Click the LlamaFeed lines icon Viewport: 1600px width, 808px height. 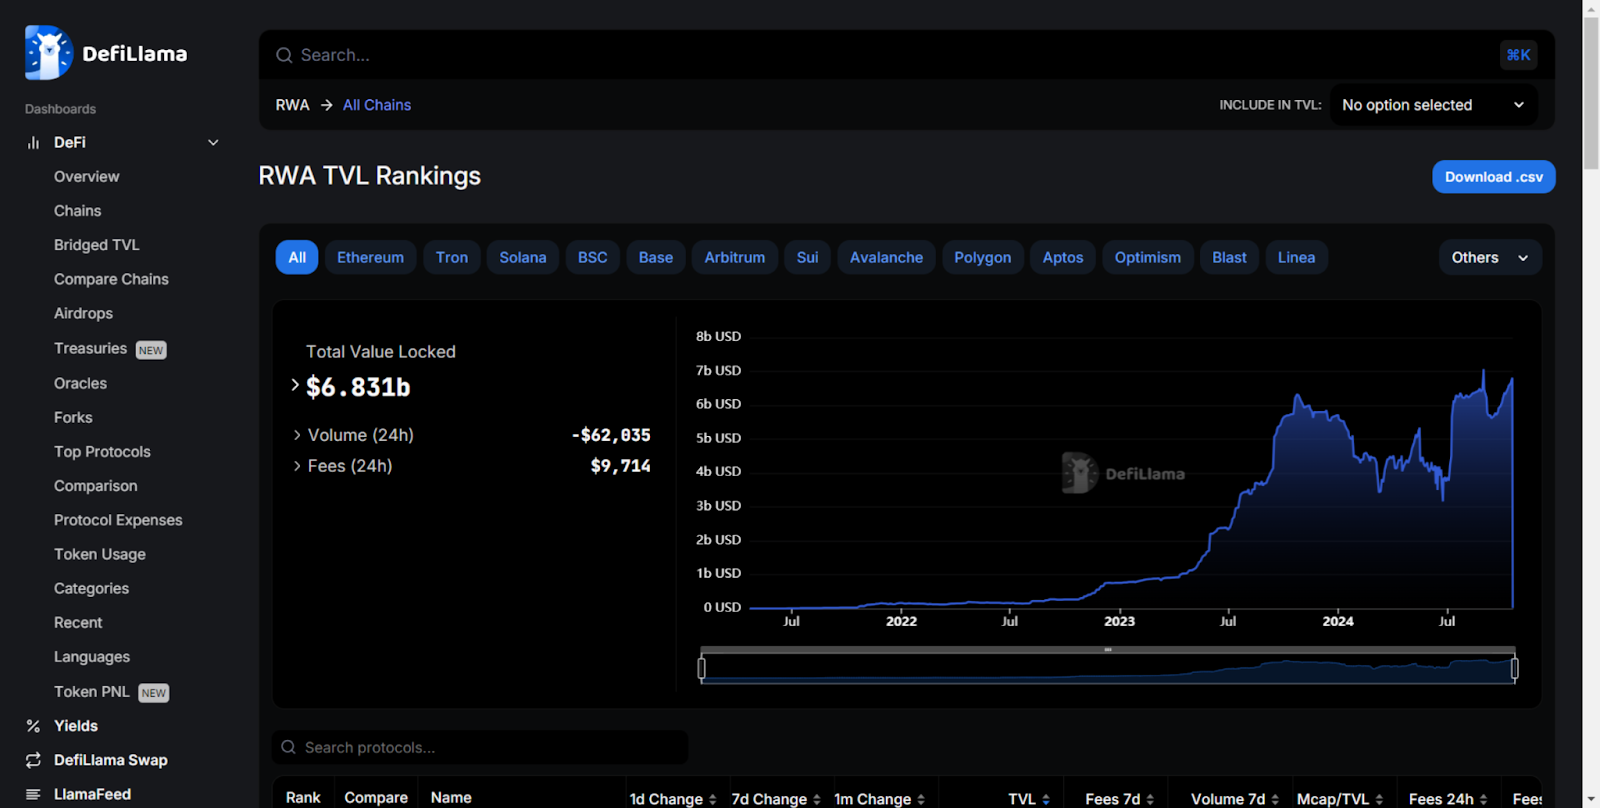[33, 794]
